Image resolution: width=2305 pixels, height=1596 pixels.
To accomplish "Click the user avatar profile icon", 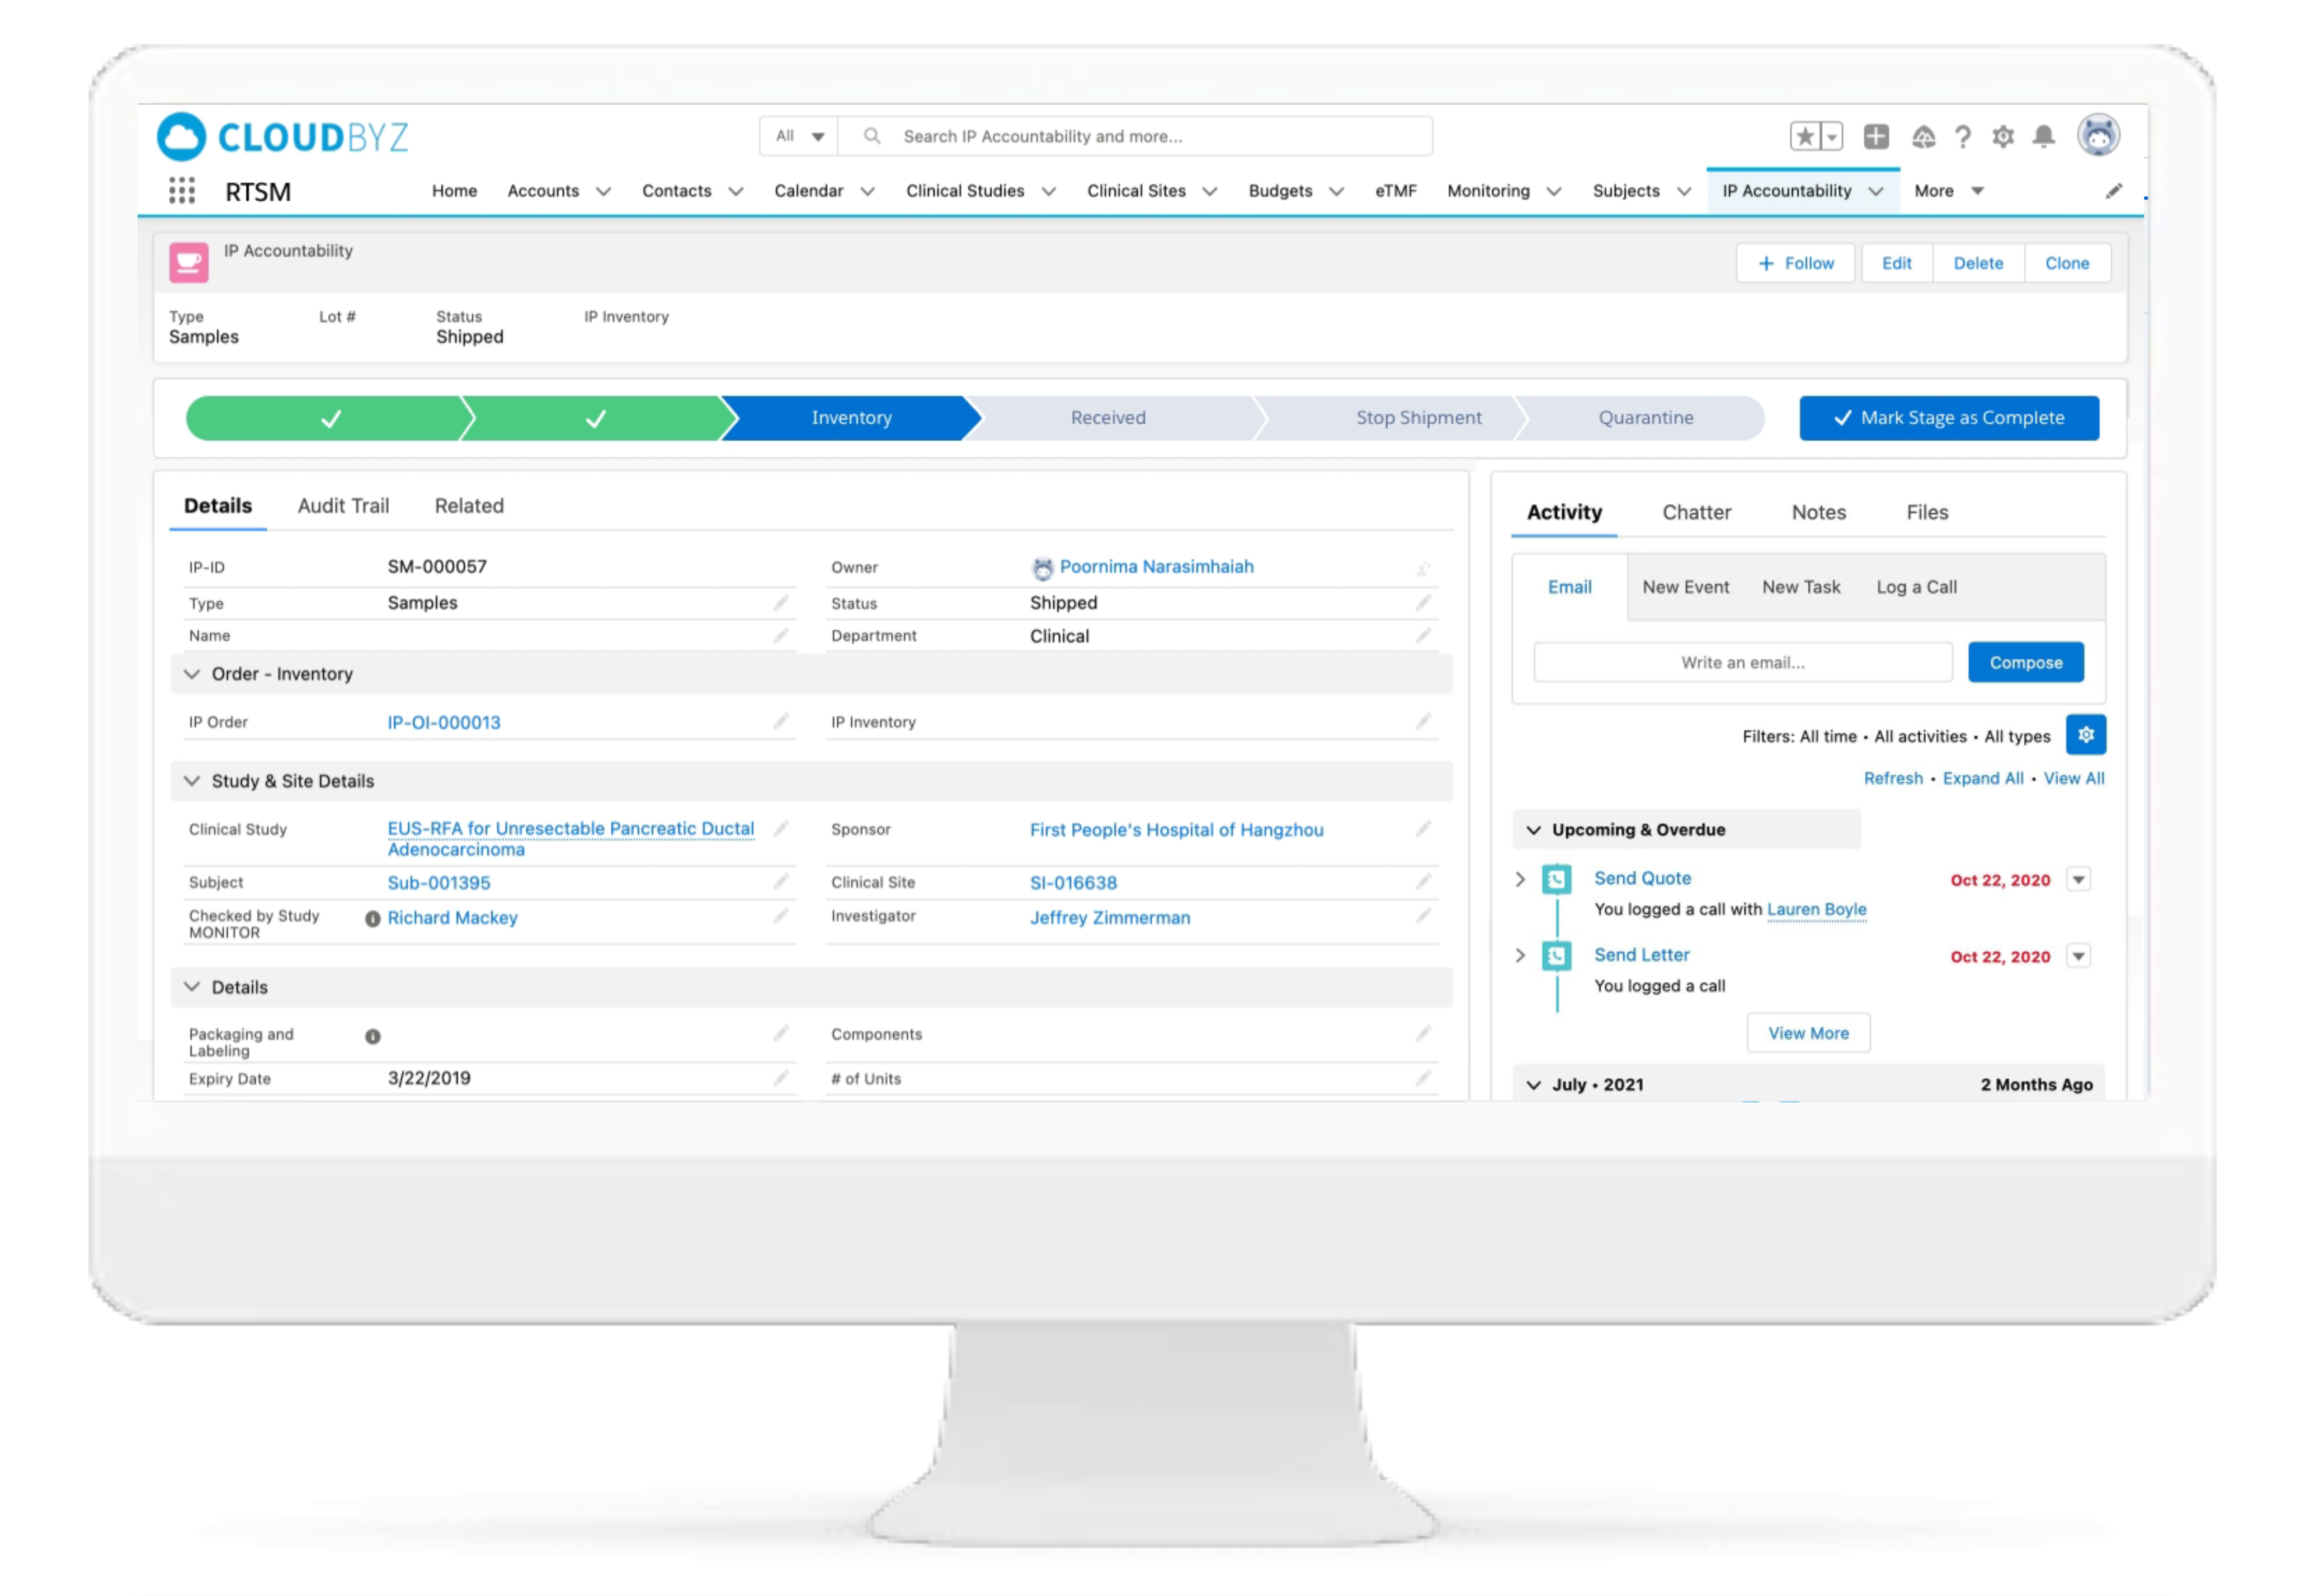I will [2097, 135].
